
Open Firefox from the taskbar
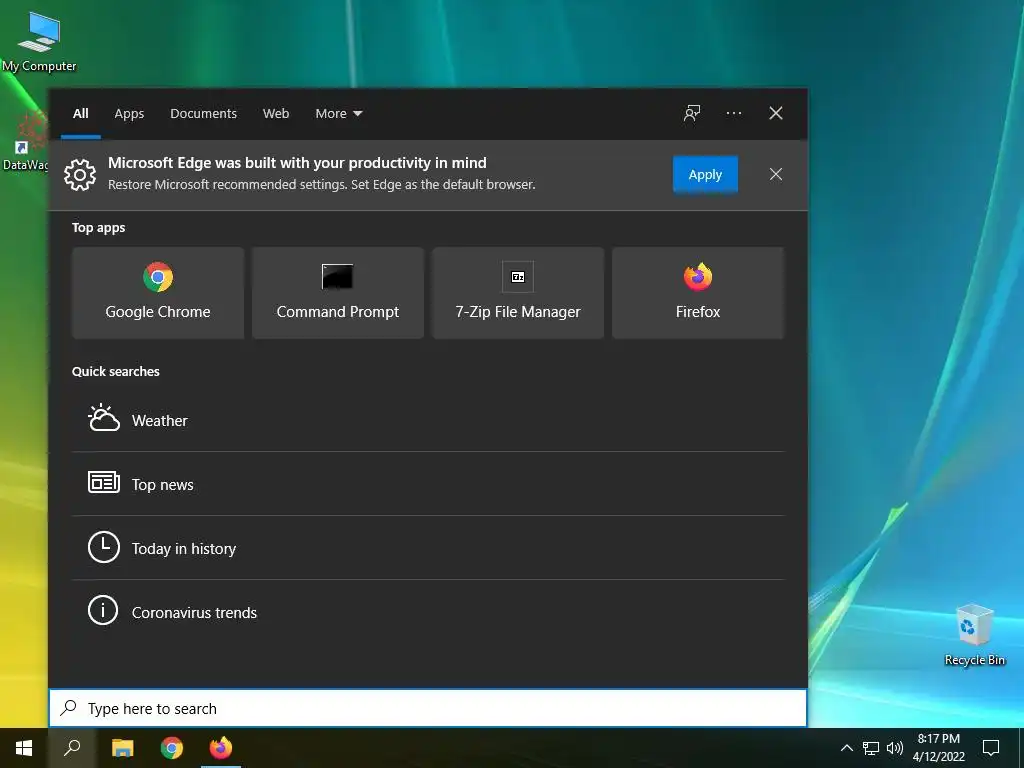(221, 748)
